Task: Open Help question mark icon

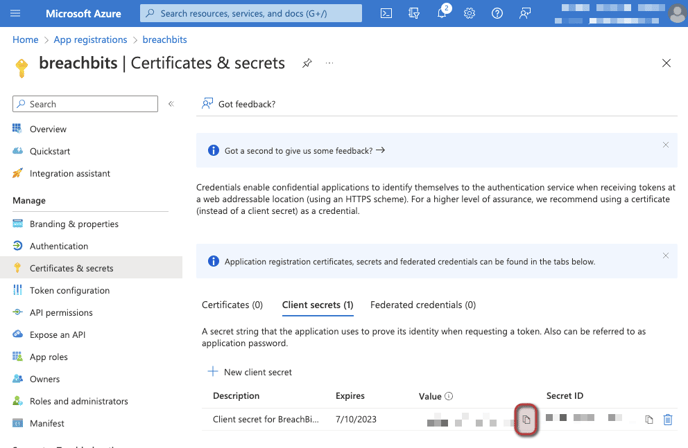Action: [x=497, y=13]
